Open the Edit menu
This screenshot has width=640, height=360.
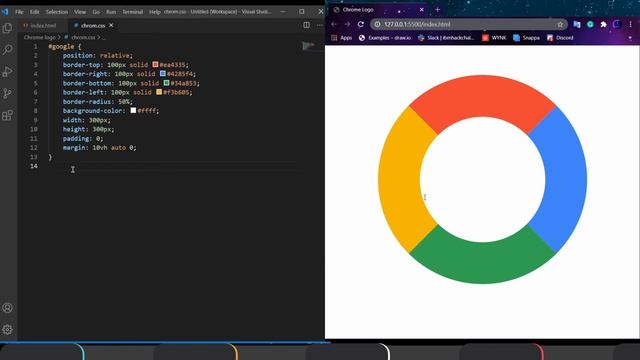click(x=35, y=12)
